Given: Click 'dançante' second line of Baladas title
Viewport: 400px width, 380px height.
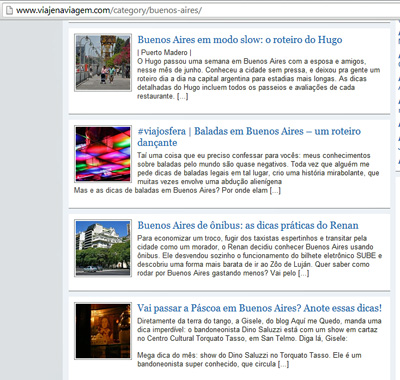Looking at the screenshot, I should pos(157,143).
